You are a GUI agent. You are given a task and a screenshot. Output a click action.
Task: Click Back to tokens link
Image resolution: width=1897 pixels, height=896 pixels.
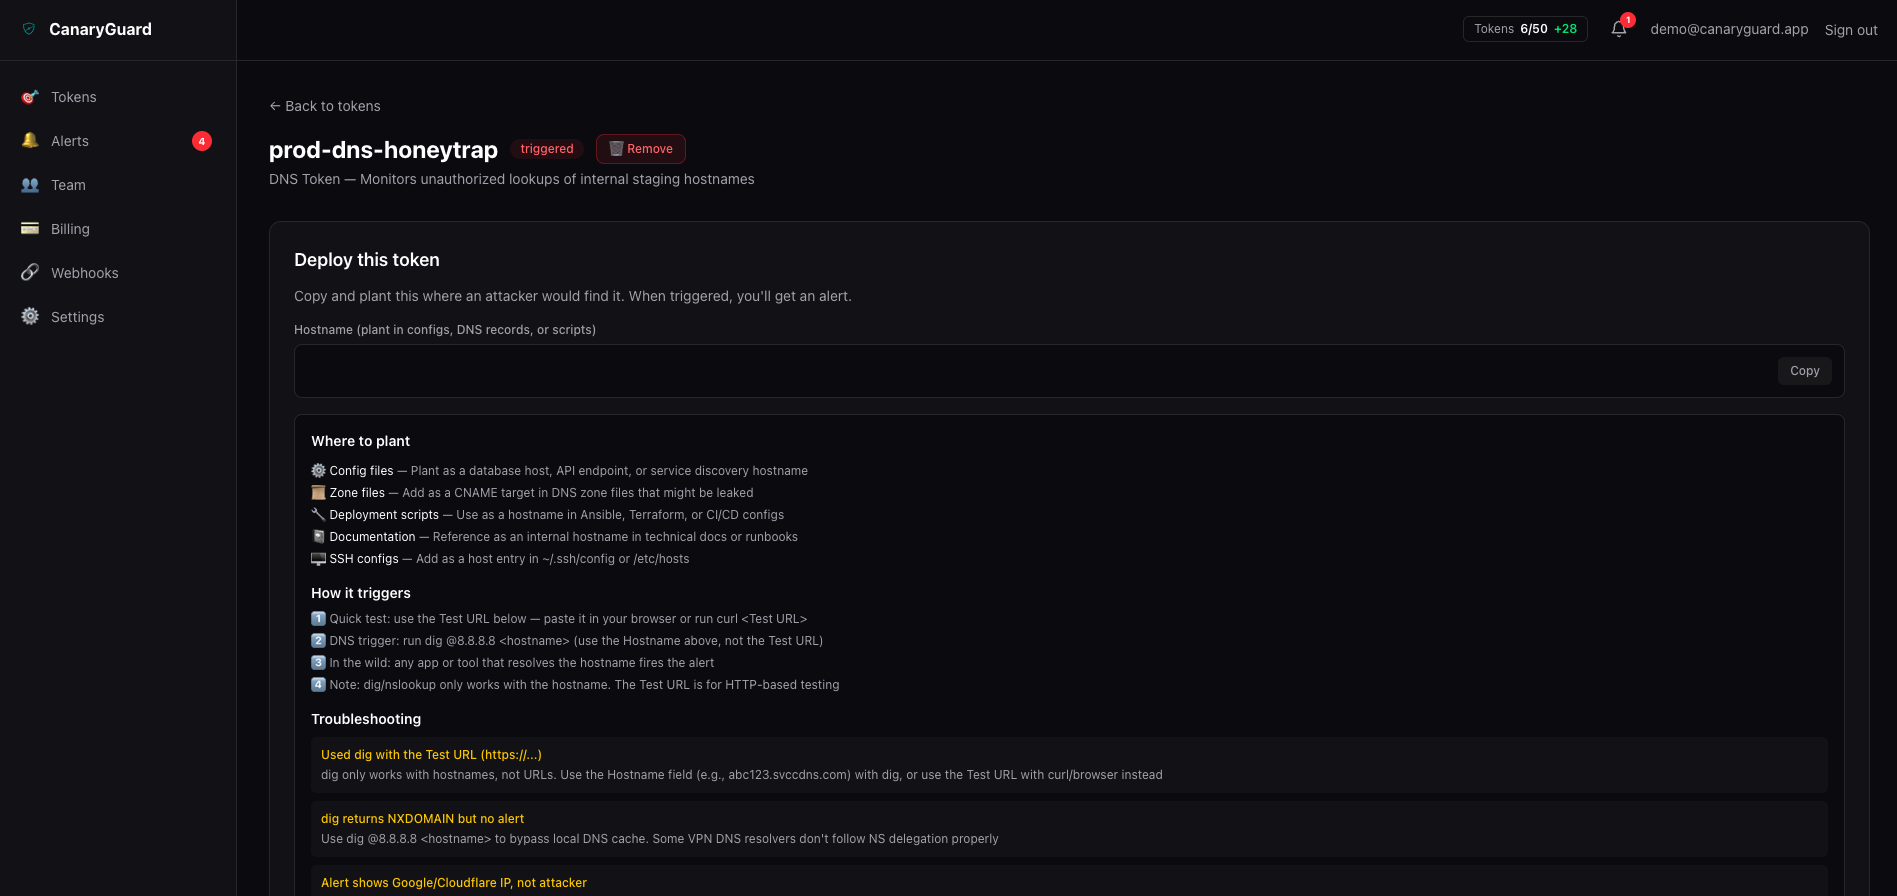pos(325,106)
